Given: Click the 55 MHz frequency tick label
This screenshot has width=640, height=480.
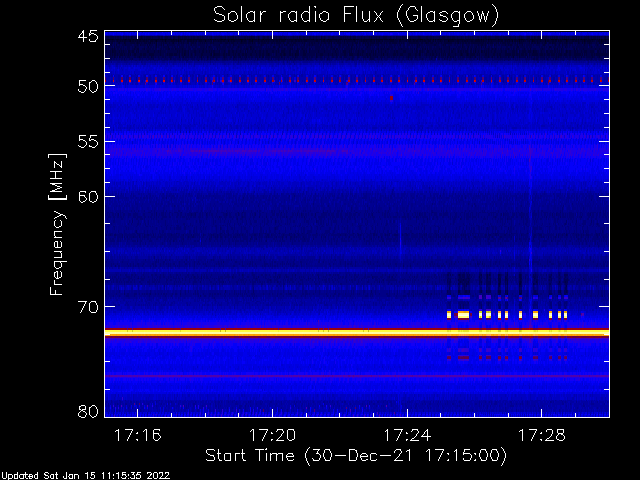Looking at the screenshot, I should click(88, 142).
